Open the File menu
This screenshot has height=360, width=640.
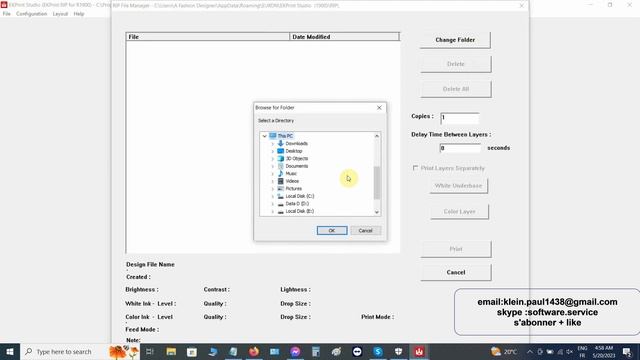(x=7, y=14)
